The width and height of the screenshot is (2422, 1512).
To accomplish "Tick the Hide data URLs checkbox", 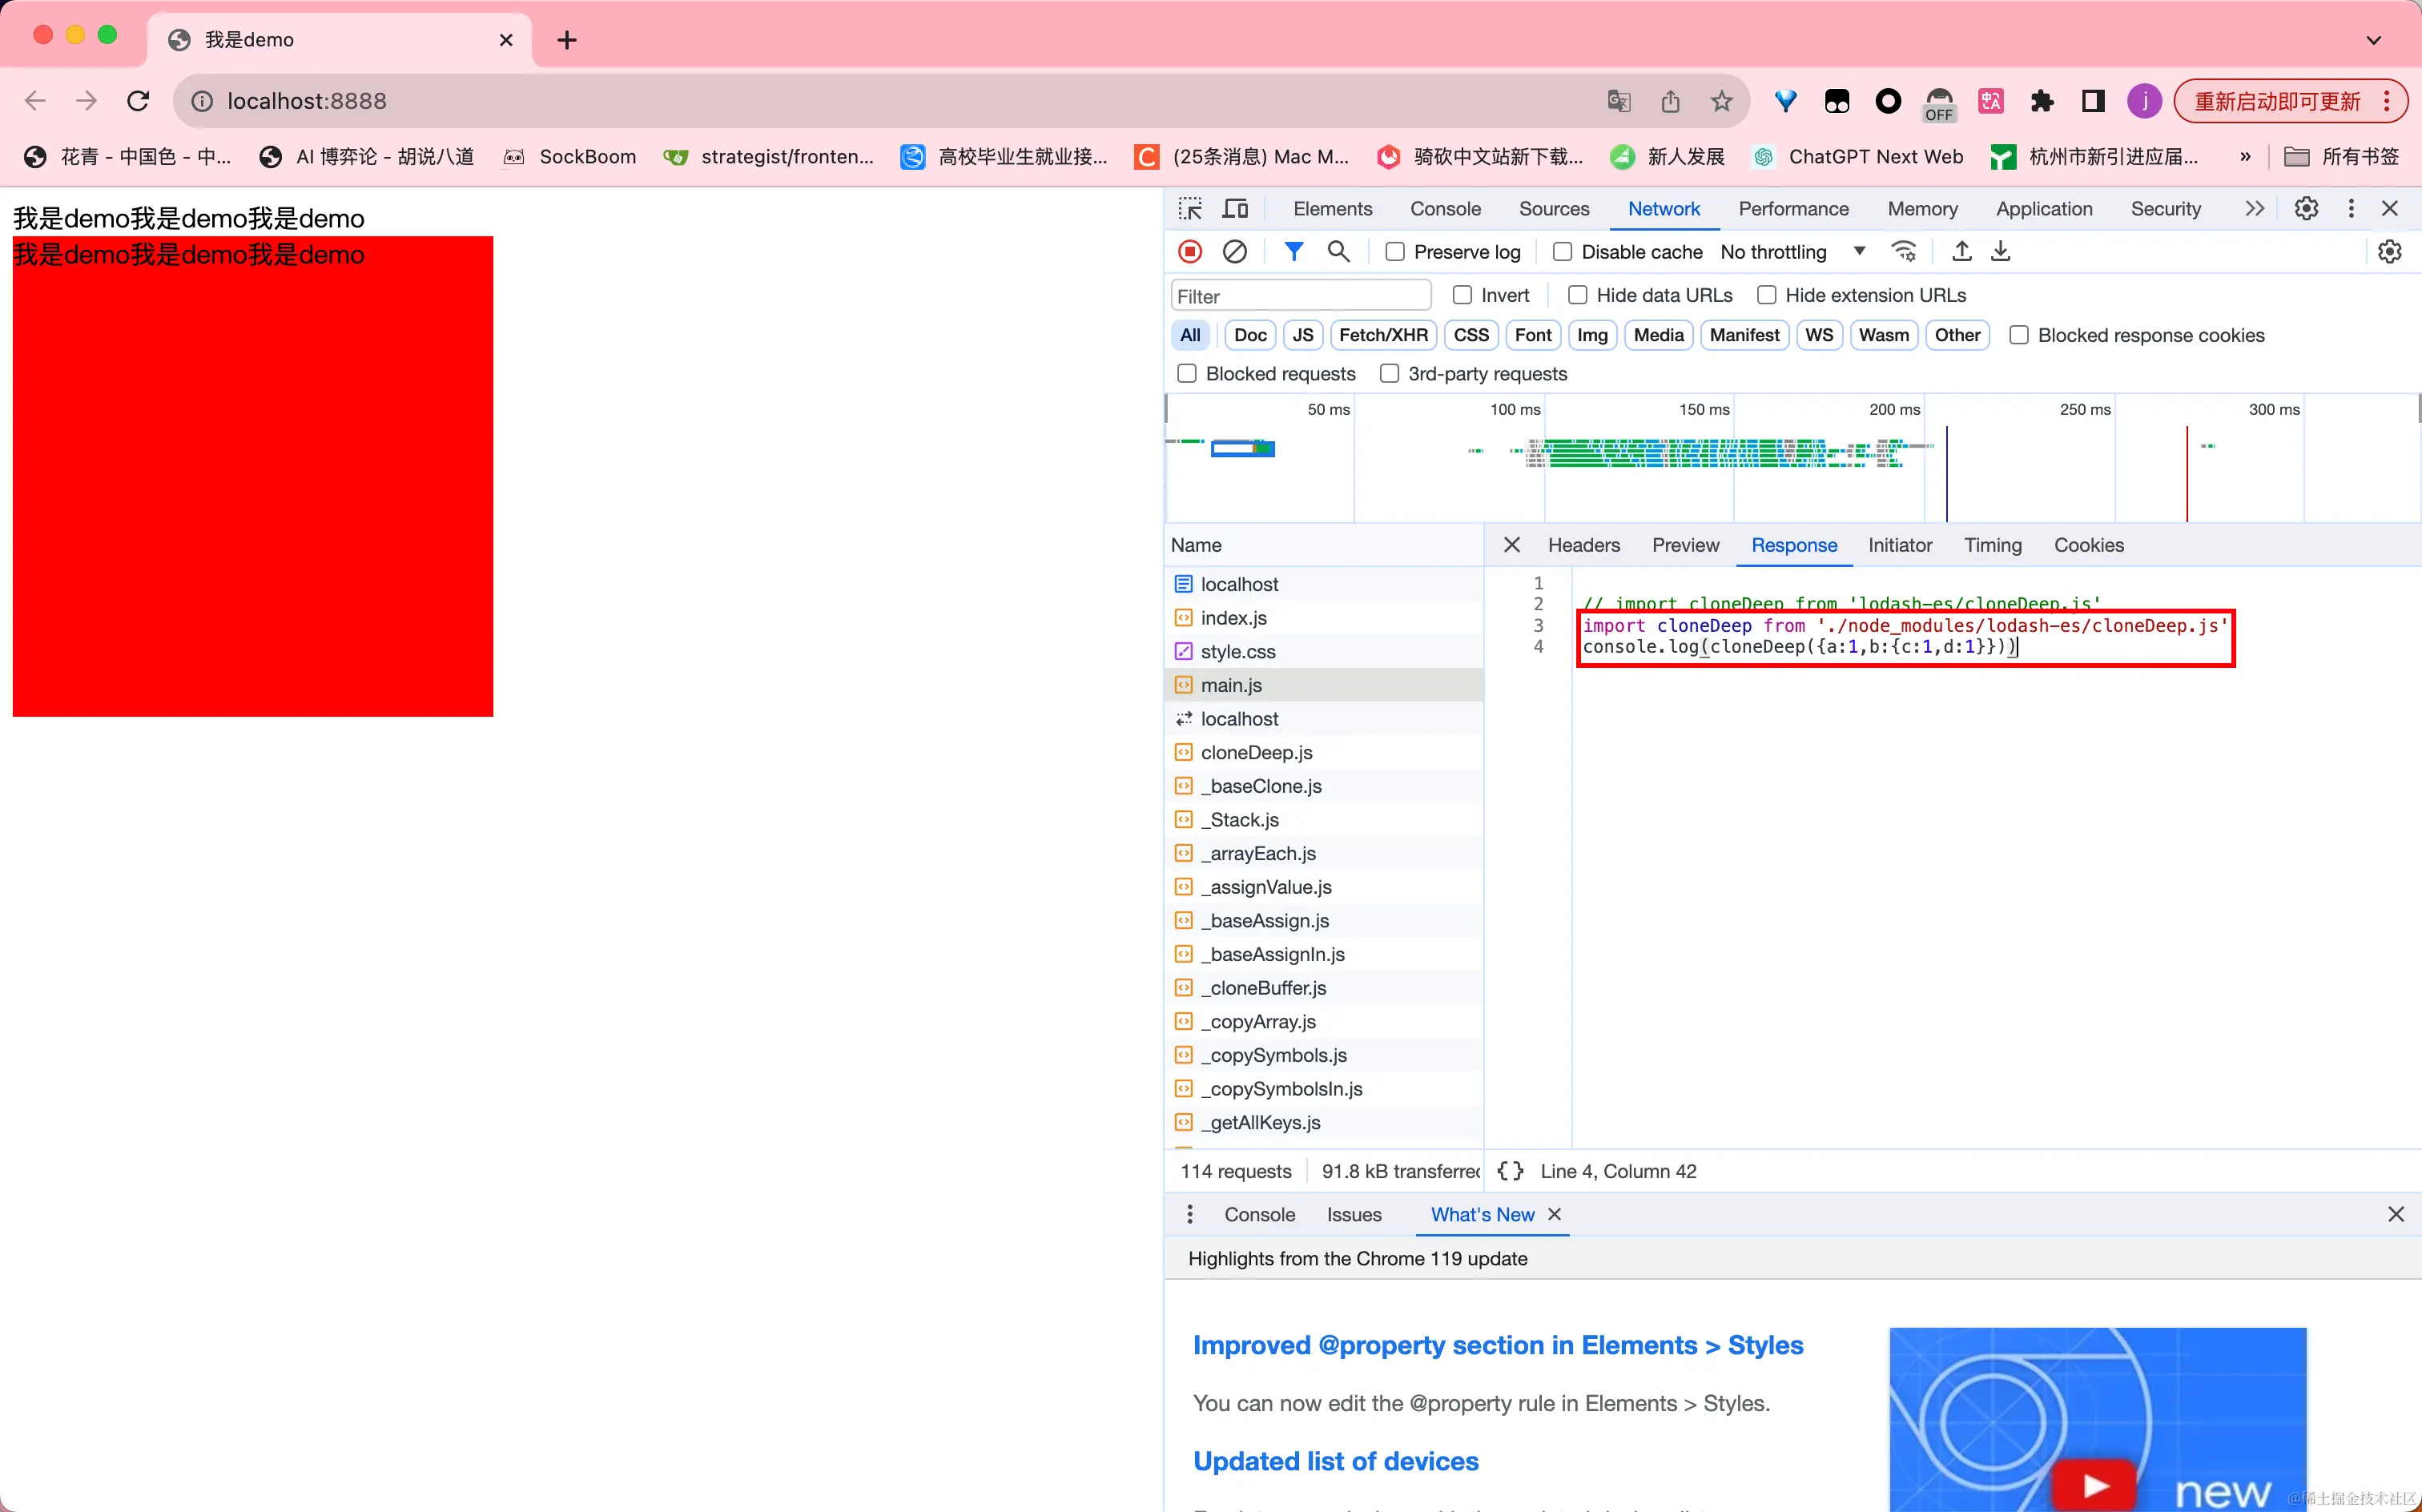I will coord(1577,295).
